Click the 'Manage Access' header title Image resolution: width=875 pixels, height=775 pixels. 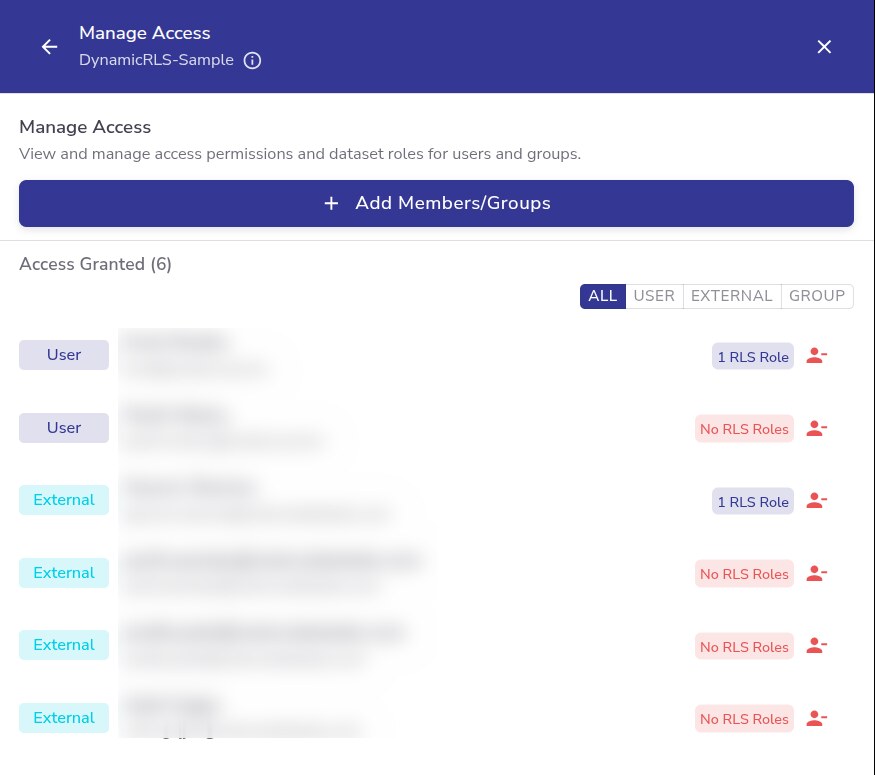pyautogui.click(x=145, y=33)
